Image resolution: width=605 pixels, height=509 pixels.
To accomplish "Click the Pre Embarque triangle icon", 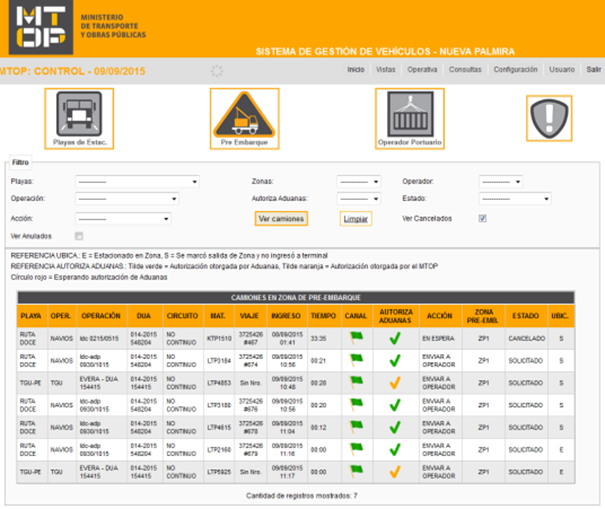I will (x=244, y=113).
